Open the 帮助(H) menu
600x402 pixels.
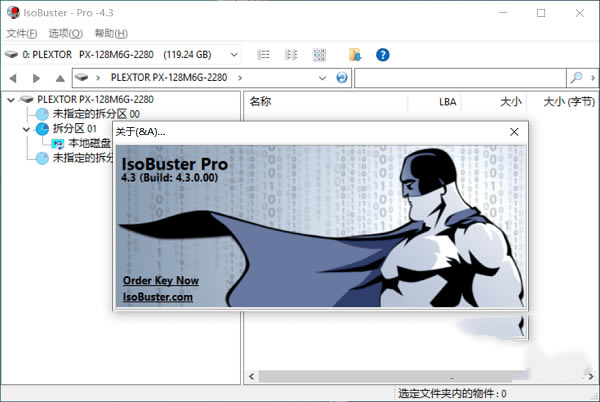[x=111, y=34]
